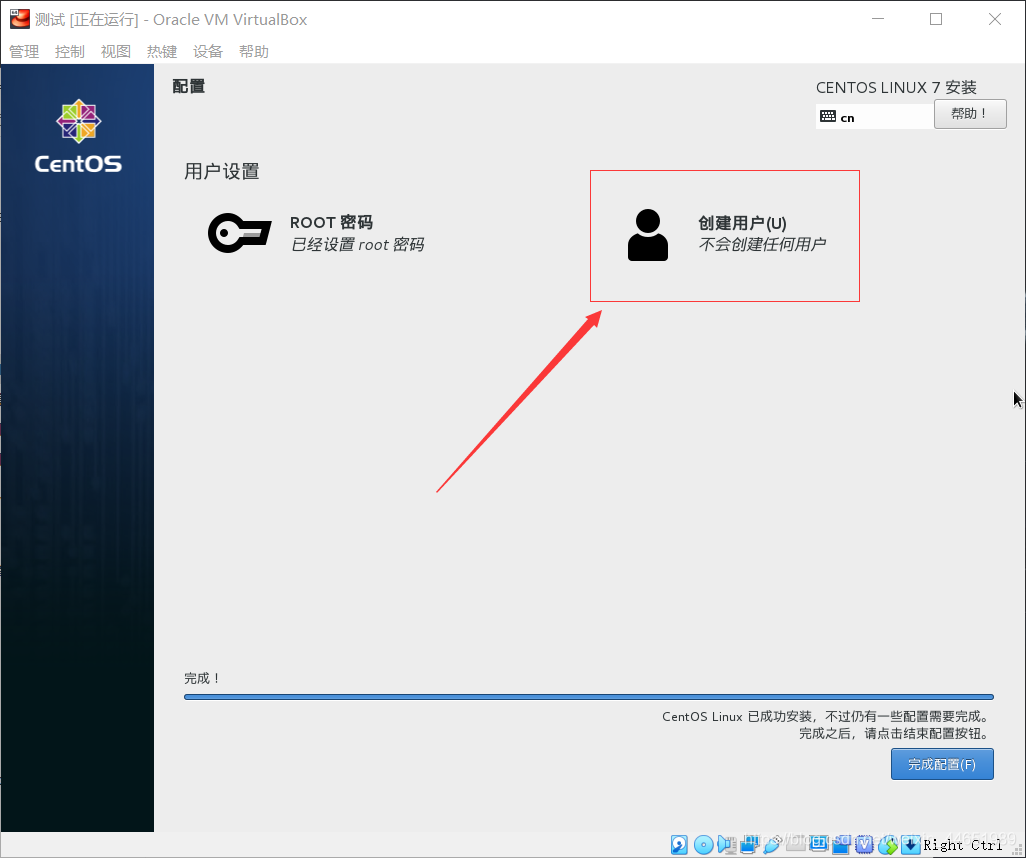The height and width of the screenshot is (858, 1026).
Task: Click the CentOS logo in sidebar
Action: [78, 136]
